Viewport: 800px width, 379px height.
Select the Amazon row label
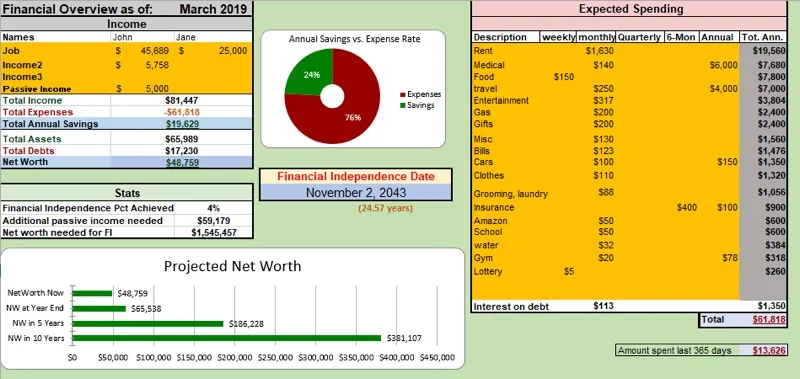pos(490,221)
